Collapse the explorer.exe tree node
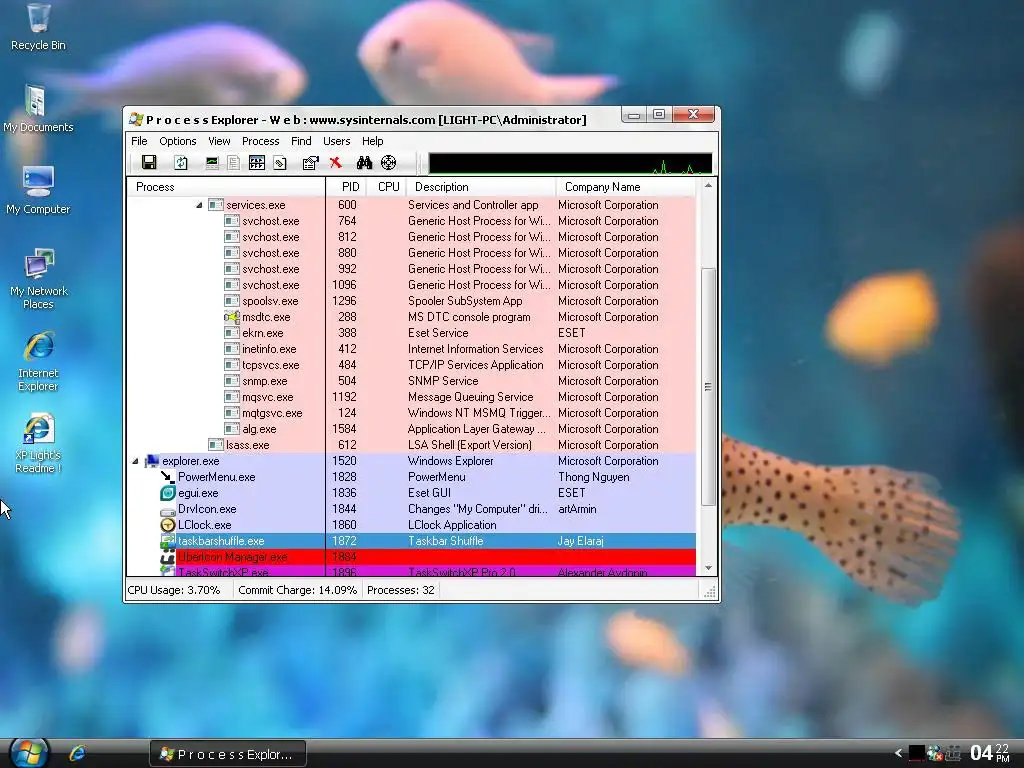This screenshot has height=768, width=1024. coord(135,461)
